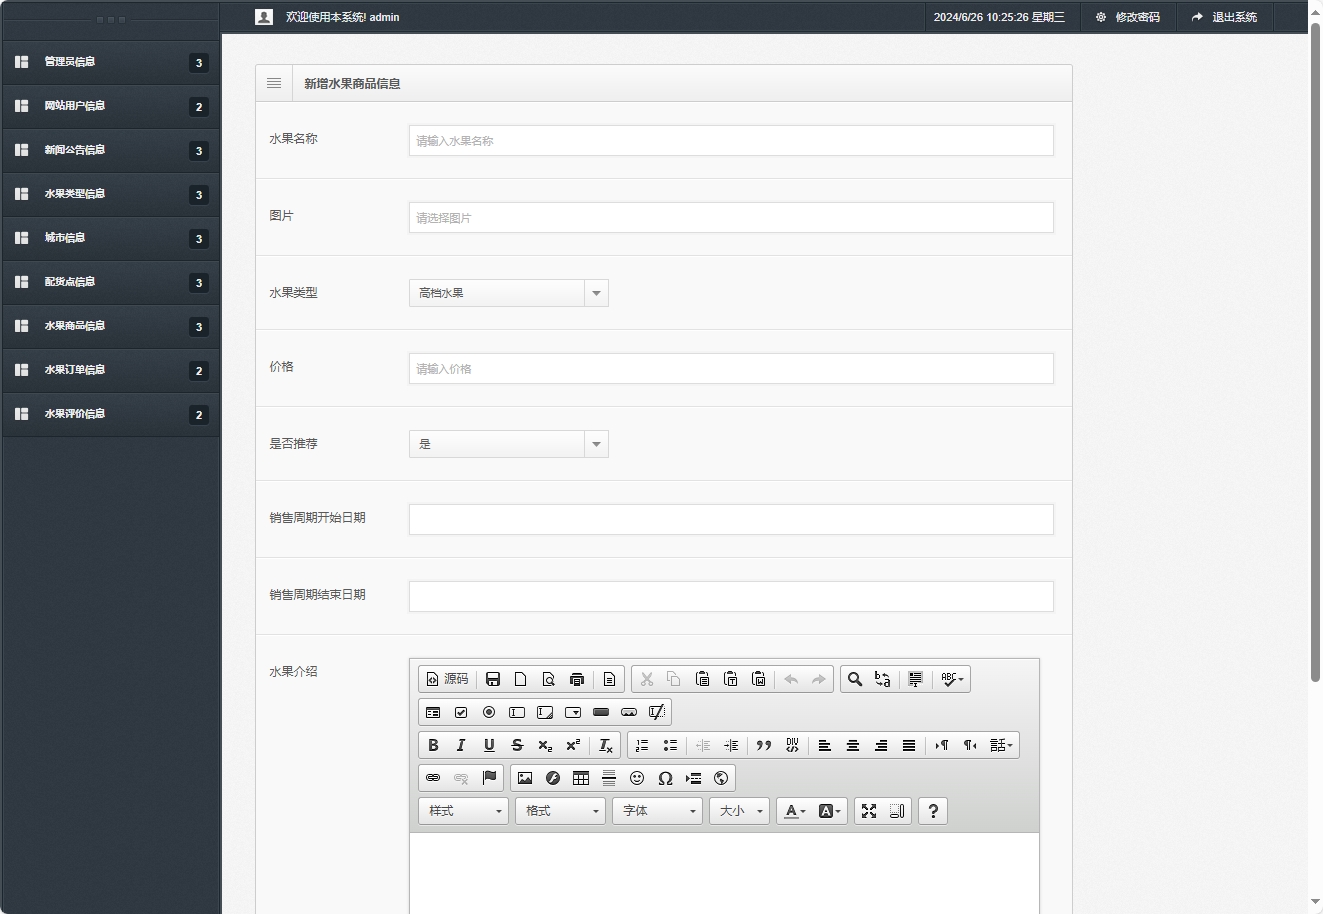The image size is (1323, 914).
Task: Insert an image button icon
Action: (629, 712)
